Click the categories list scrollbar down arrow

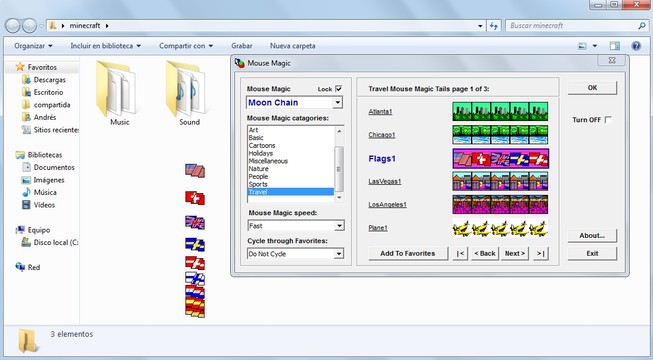[x=339, y=198]
